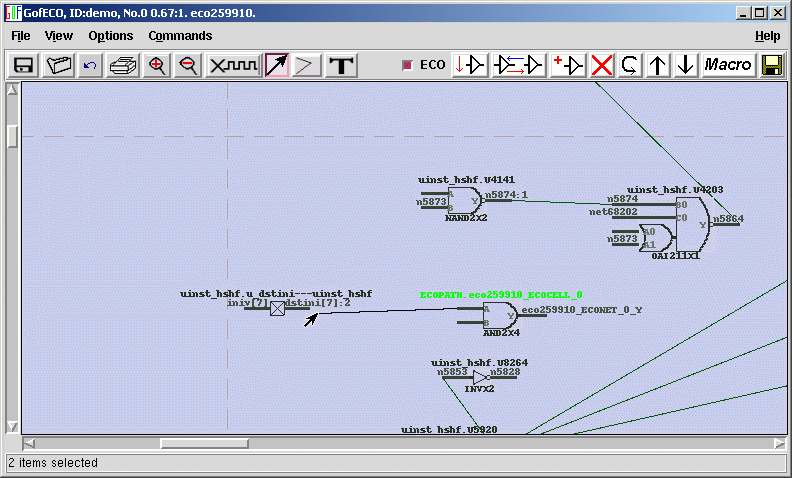Click the insert gate icon with red arrow

point(471,65)
